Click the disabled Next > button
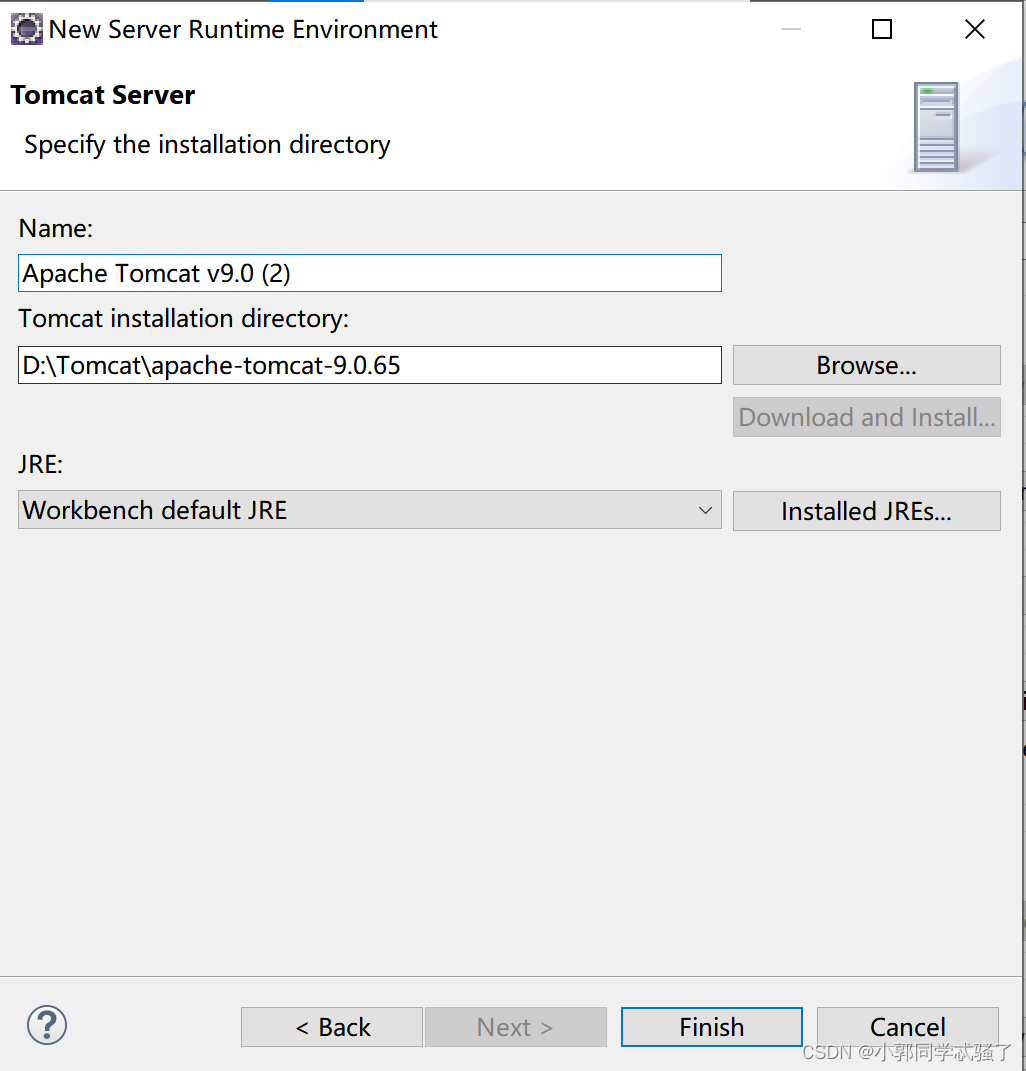1026x1071 pixels. coord(515,1027)
